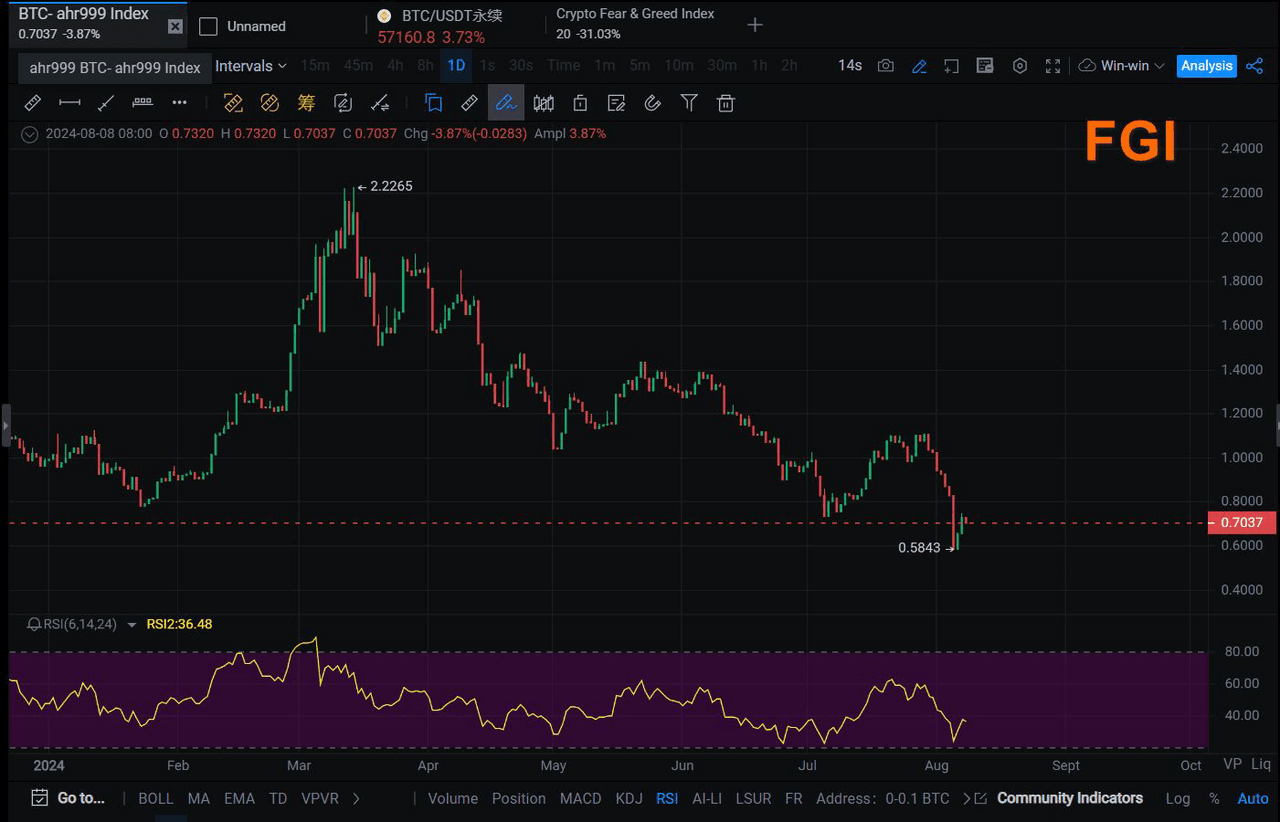Select the 15m interval
1280x822 pixels.
[315, 65]
